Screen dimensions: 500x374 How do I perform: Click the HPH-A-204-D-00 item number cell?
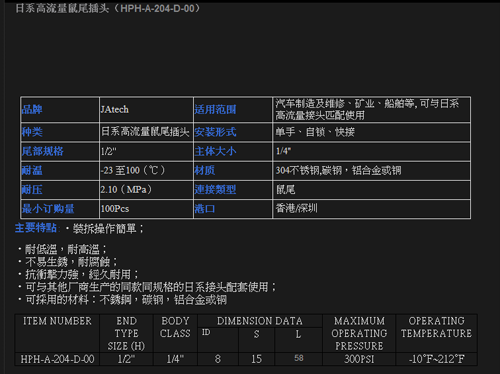coord(57,359)
